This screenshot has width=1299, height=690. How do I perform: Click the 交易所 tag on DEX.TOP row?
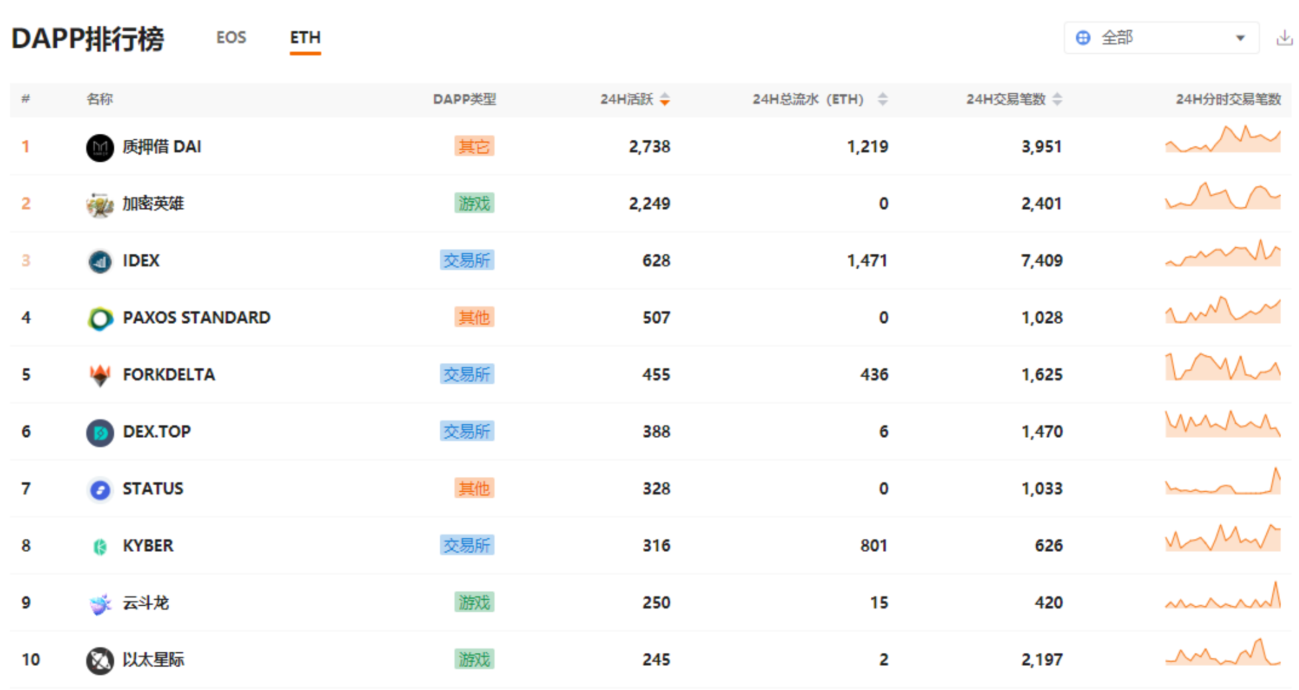pyautogui.click(x=467, y=432)
